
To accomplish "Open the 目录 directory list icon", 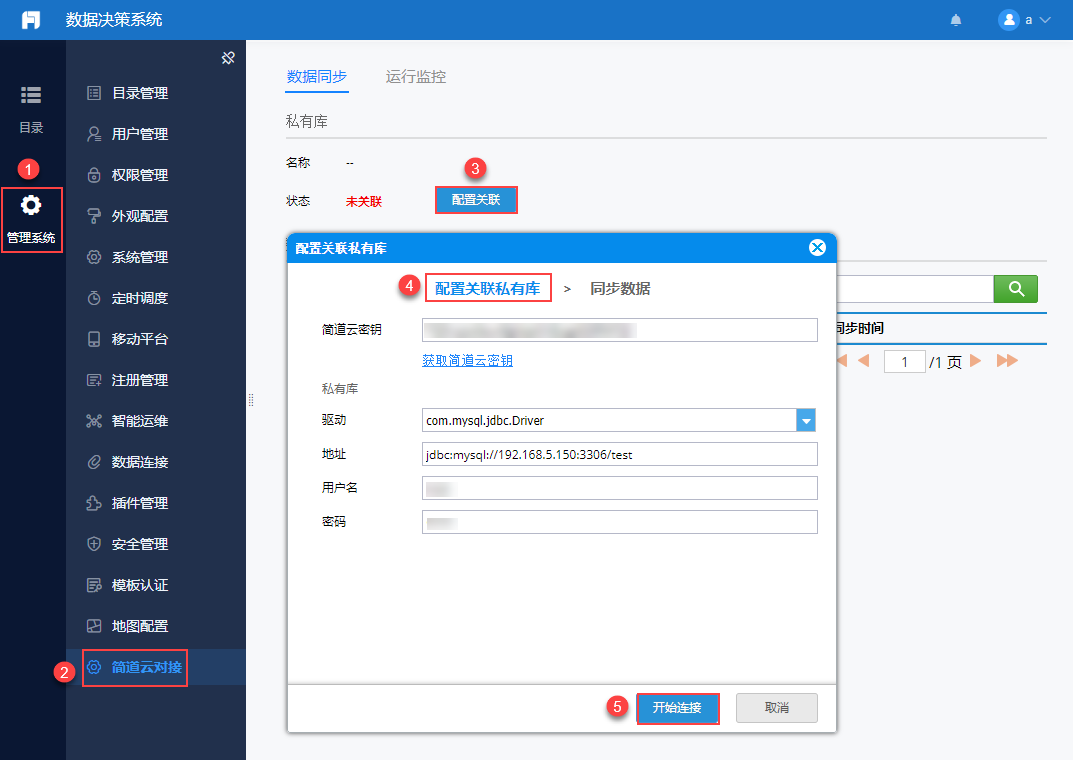I will tap(31, 95).
